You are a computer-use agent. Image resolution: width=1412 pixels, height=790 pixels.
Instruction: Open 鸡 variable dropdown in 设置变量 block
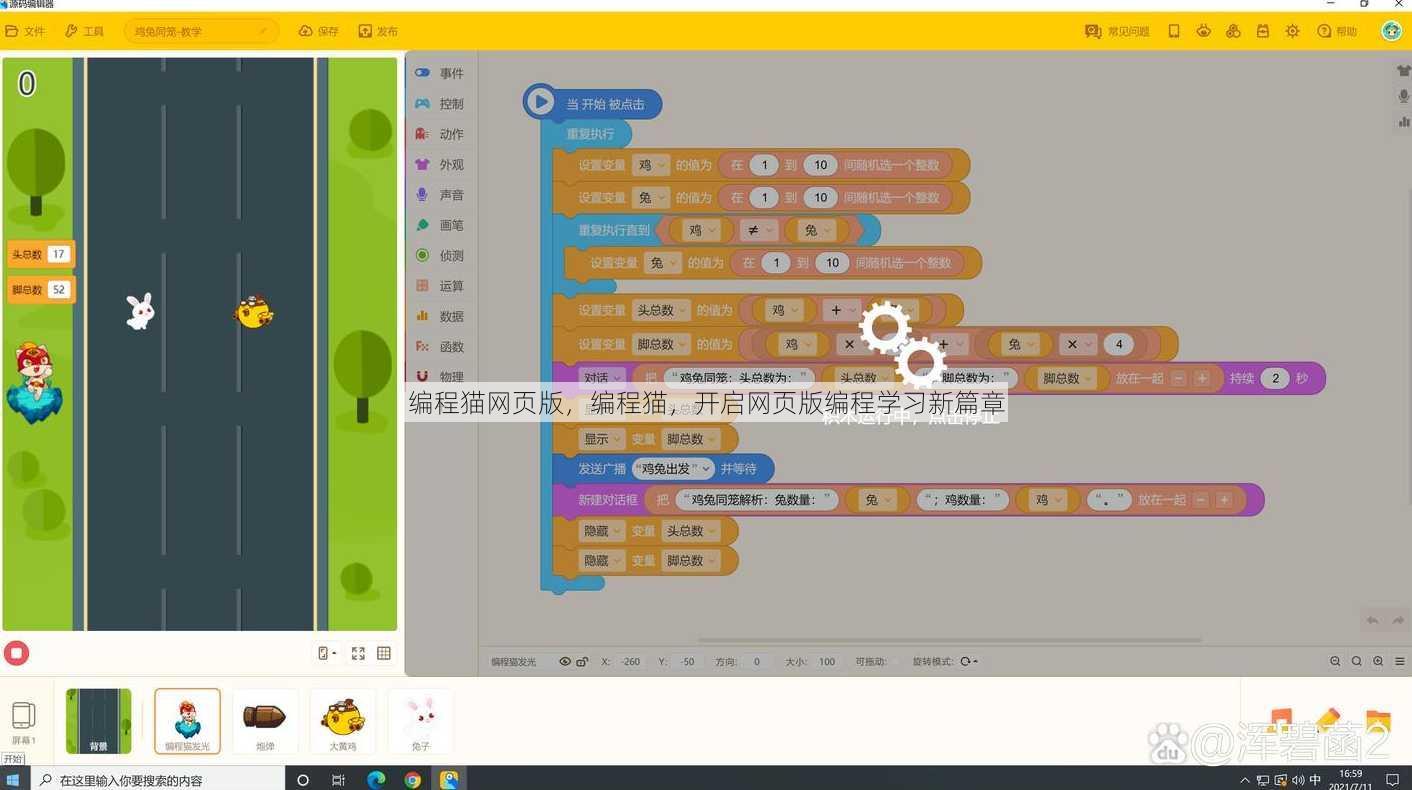click(651, 165)
